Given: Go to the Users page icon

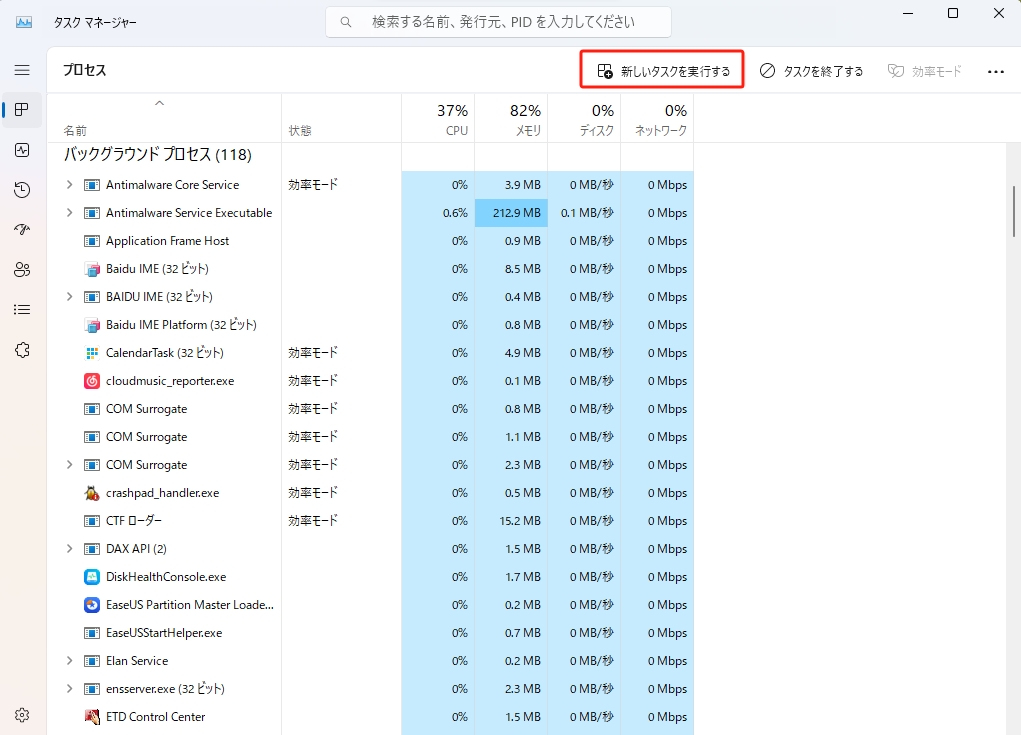Looking at the screenshot, I should [22, 270].
